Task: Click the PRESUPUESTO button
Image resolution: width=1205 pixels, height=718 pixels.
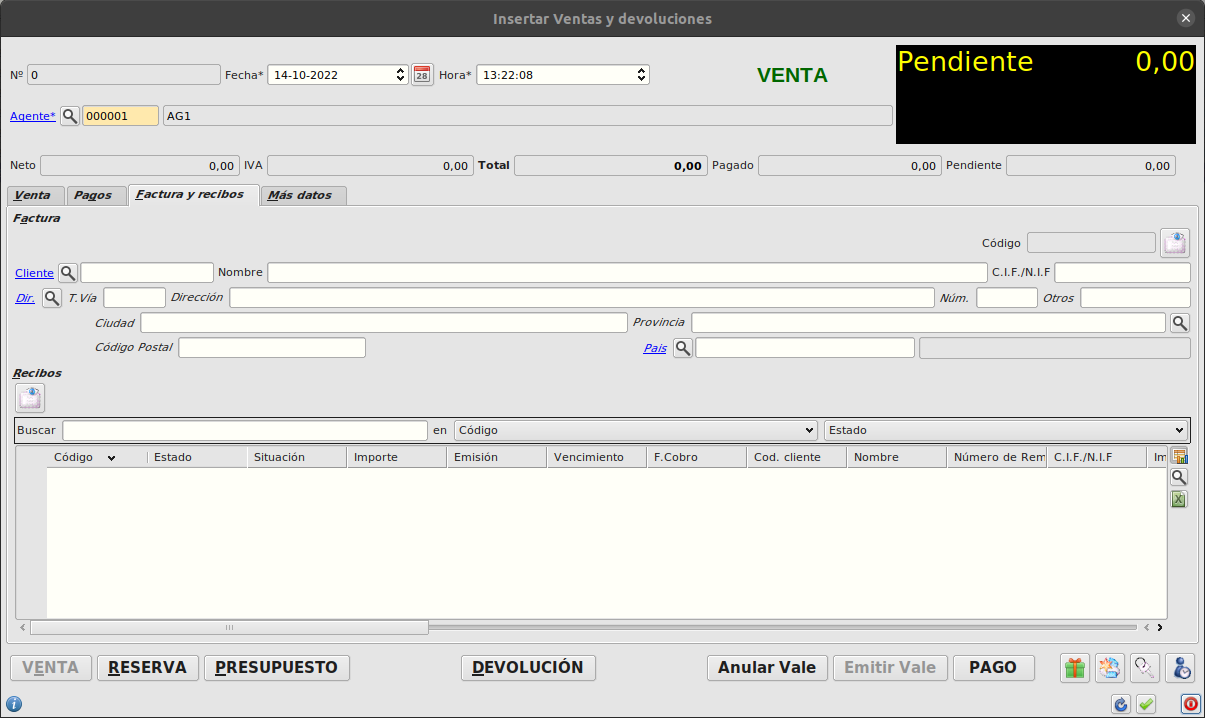Action: [277, 668]
